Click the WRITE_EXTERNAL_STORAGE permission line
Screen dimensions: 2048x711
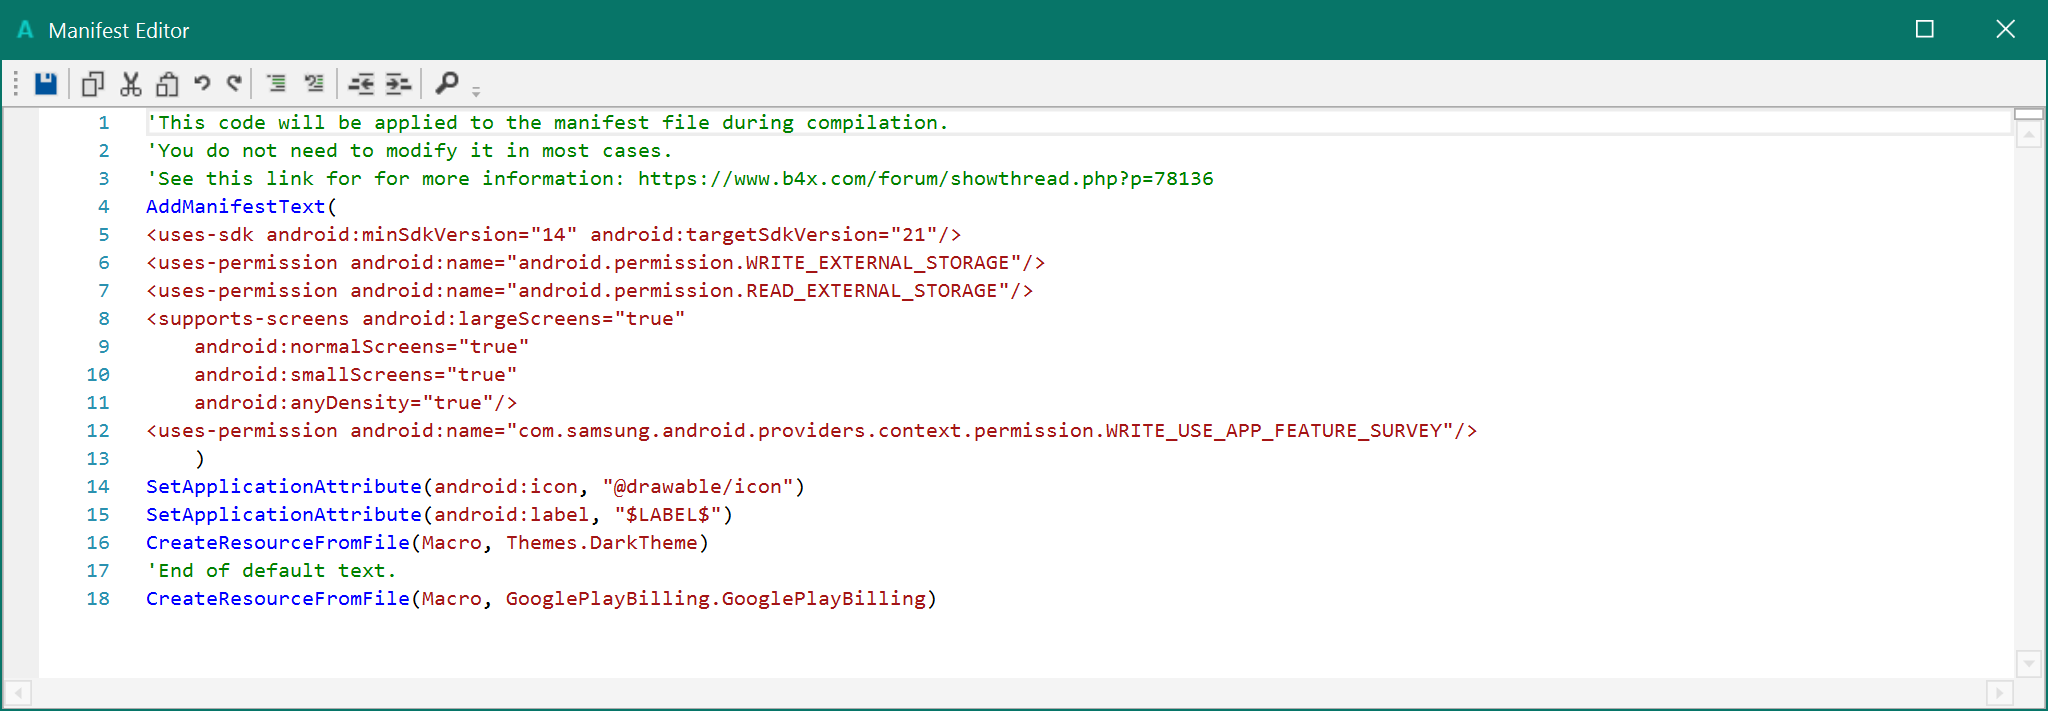pos(596,263)
